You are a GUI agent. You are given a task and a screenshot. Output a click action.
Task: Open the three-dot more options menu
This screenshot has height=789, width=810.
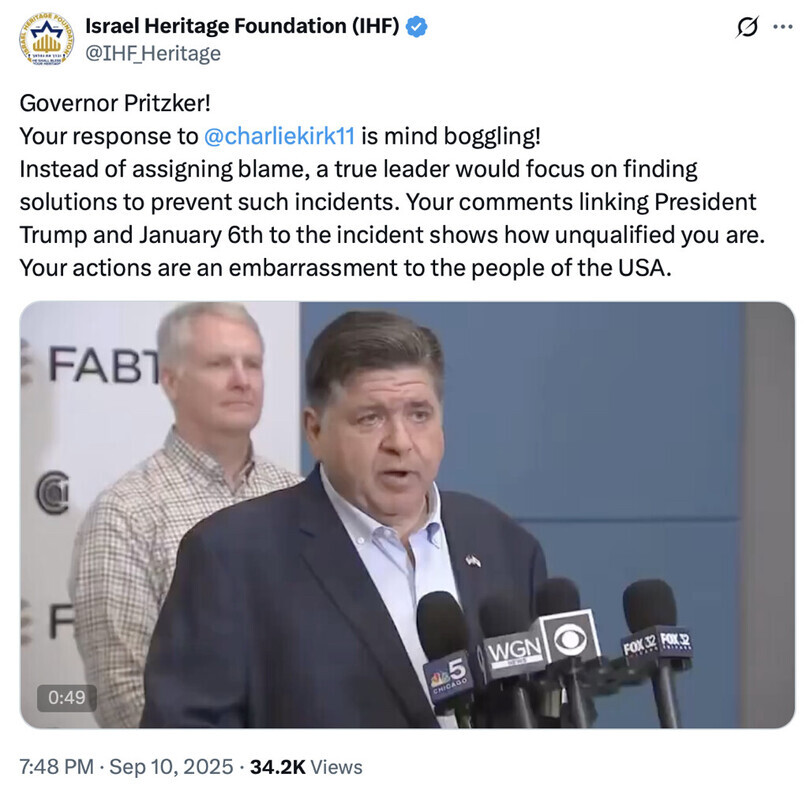pyautogui.click(x=781, y=28)
